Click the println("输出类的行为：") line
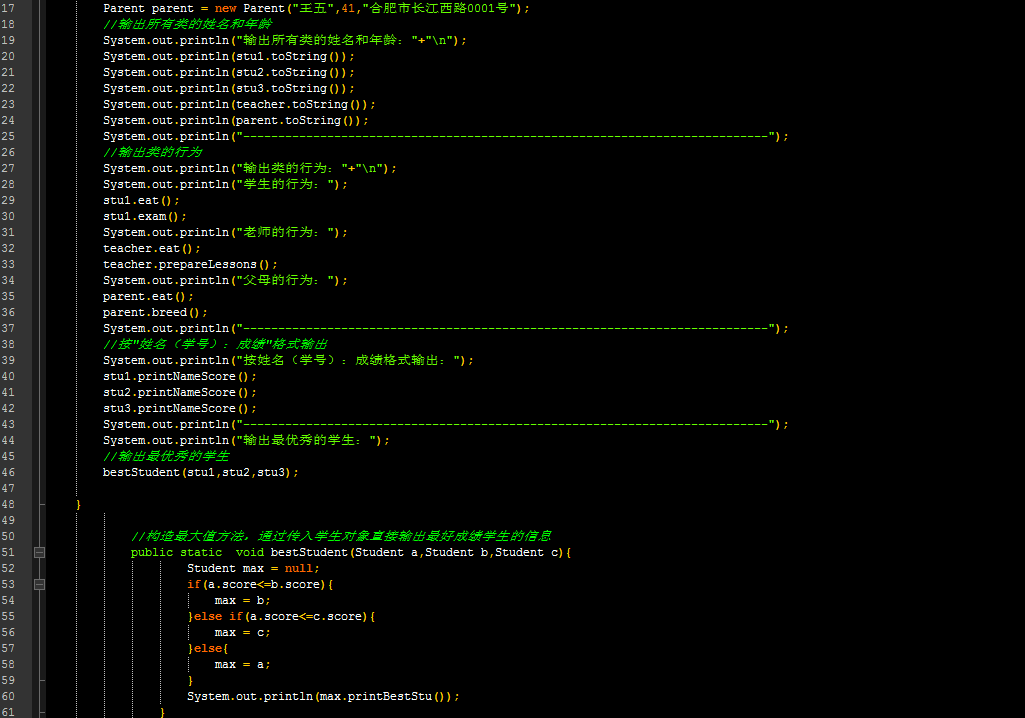The image size is (1025, 718). pyautogui.click(x=250, y=169)
